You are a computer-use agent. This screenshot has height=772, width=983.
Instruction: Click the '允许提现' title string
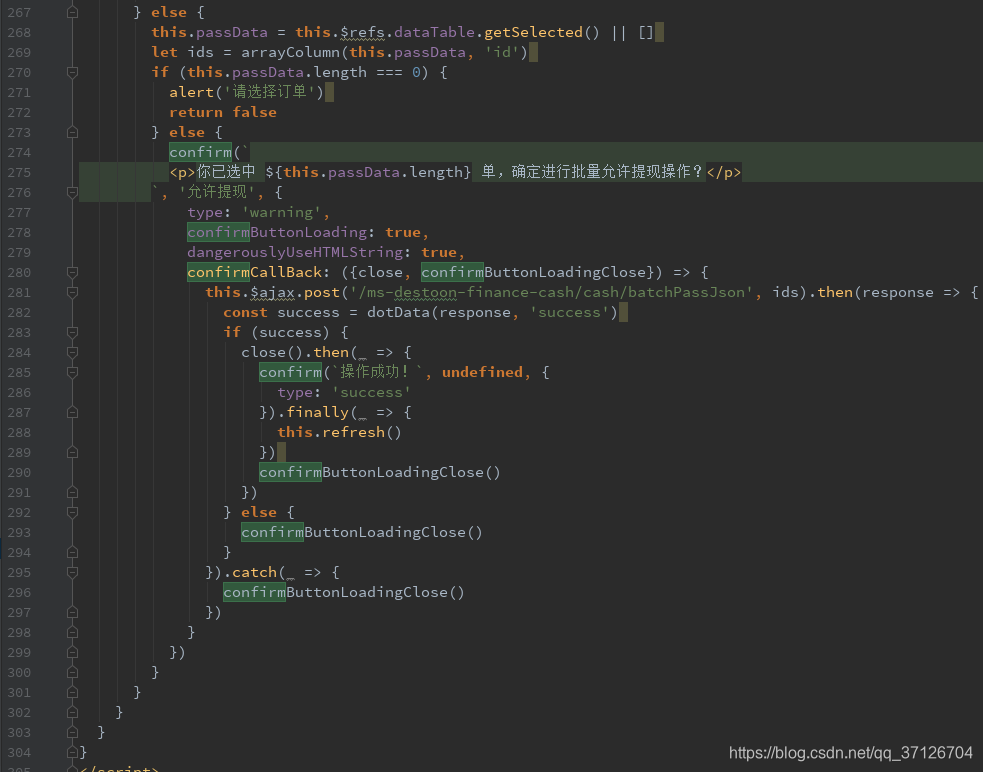tap(217, 192)
